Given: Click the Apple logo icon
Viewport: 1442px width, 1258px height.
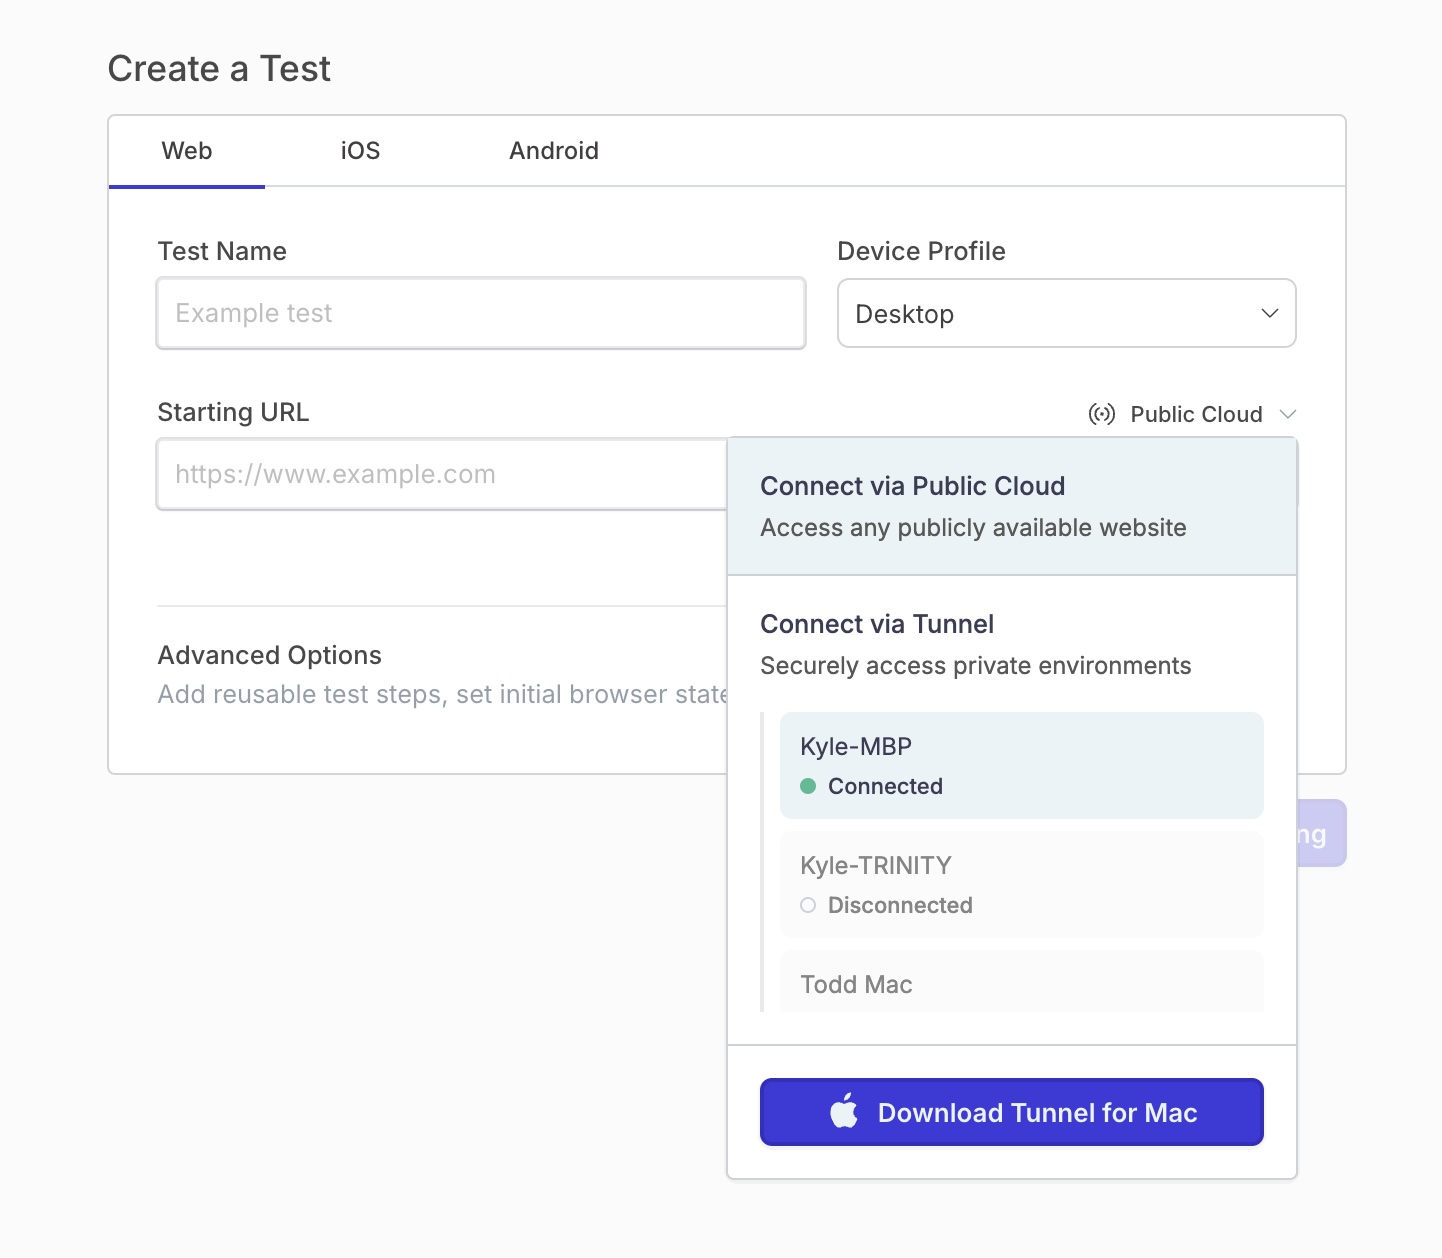Looking at the screenshot, I should (844, 1112).
